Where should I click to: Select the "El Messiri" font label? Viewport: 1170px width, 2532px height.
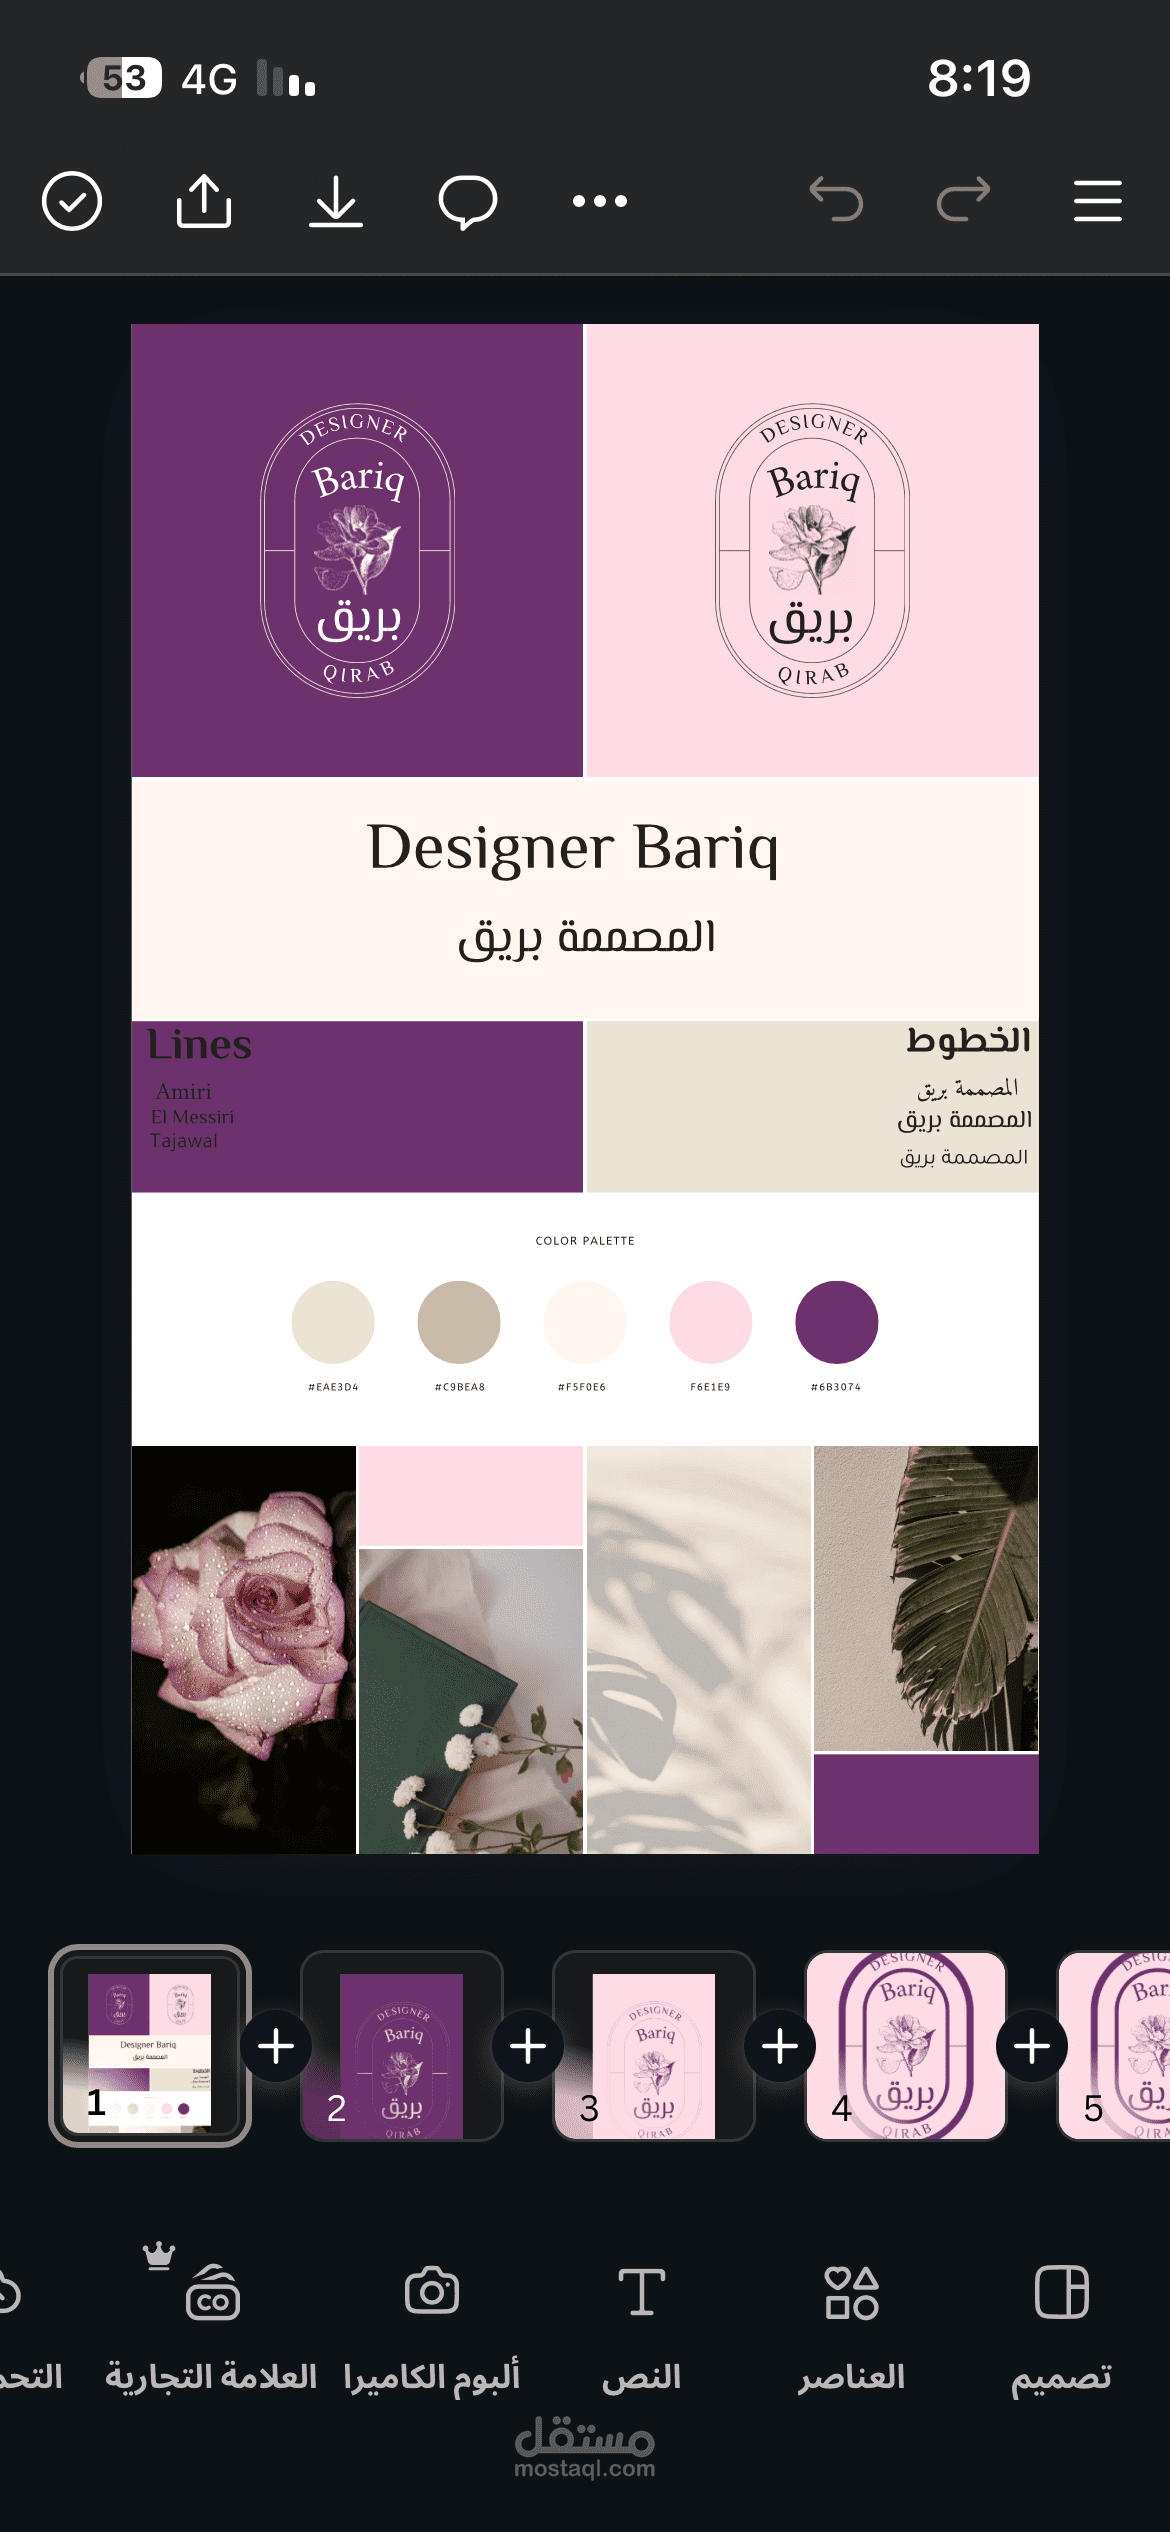tap(192, 1117)
